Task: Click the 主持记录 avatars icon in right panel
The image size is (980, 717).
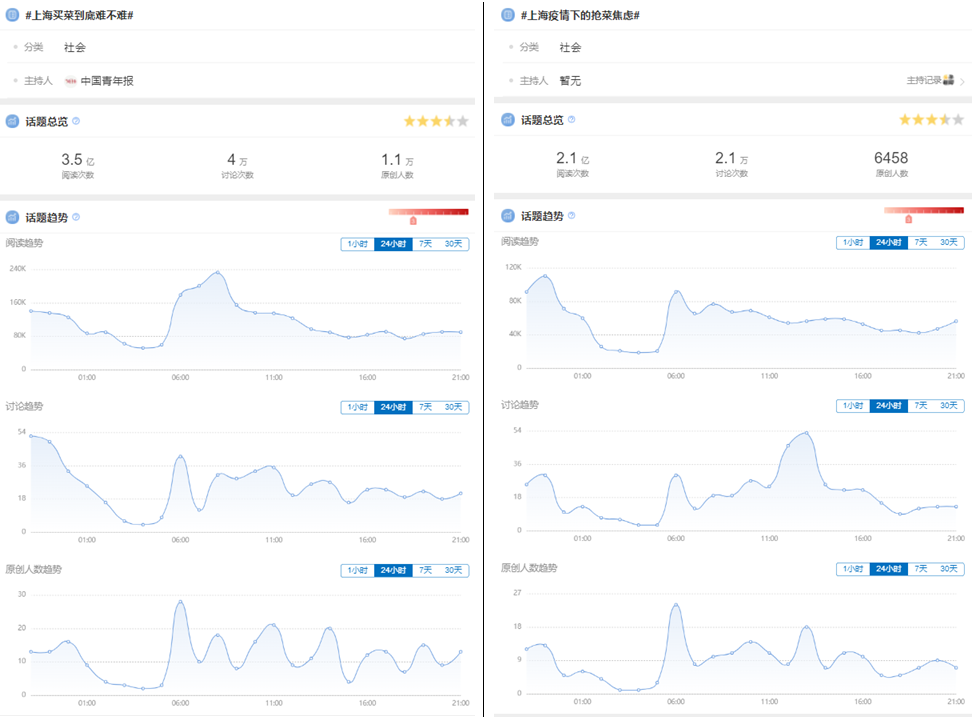Action: [x=949, y=80]
